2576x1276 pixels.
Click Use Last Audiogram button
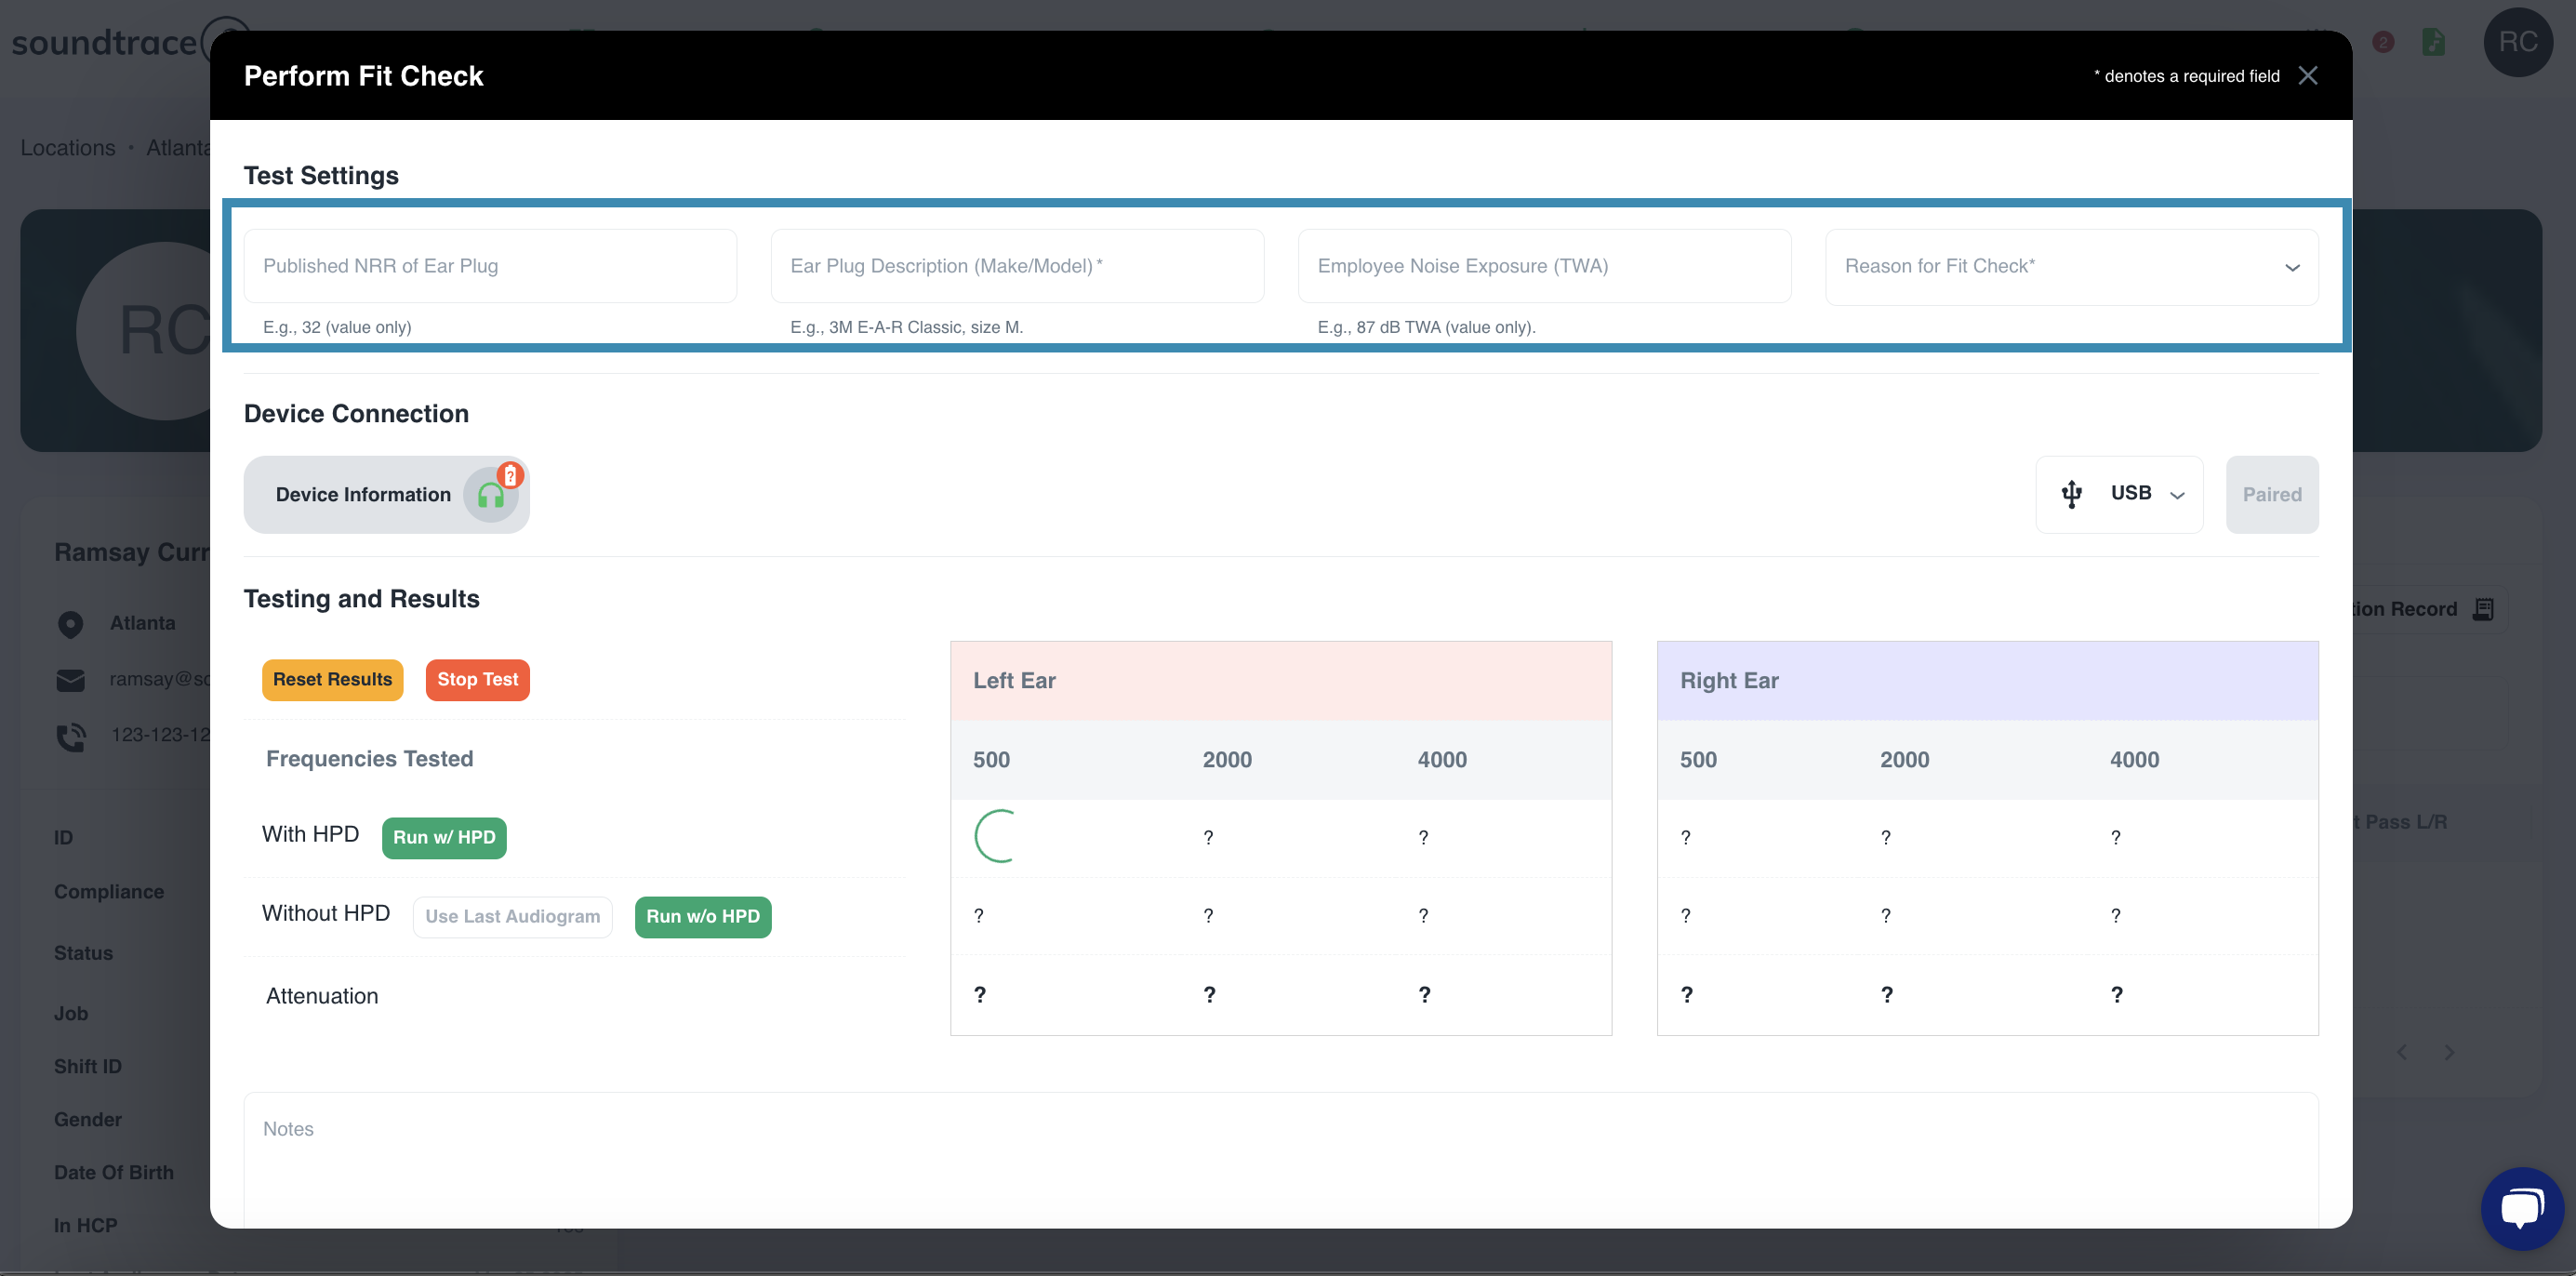[x=512, y=917]
